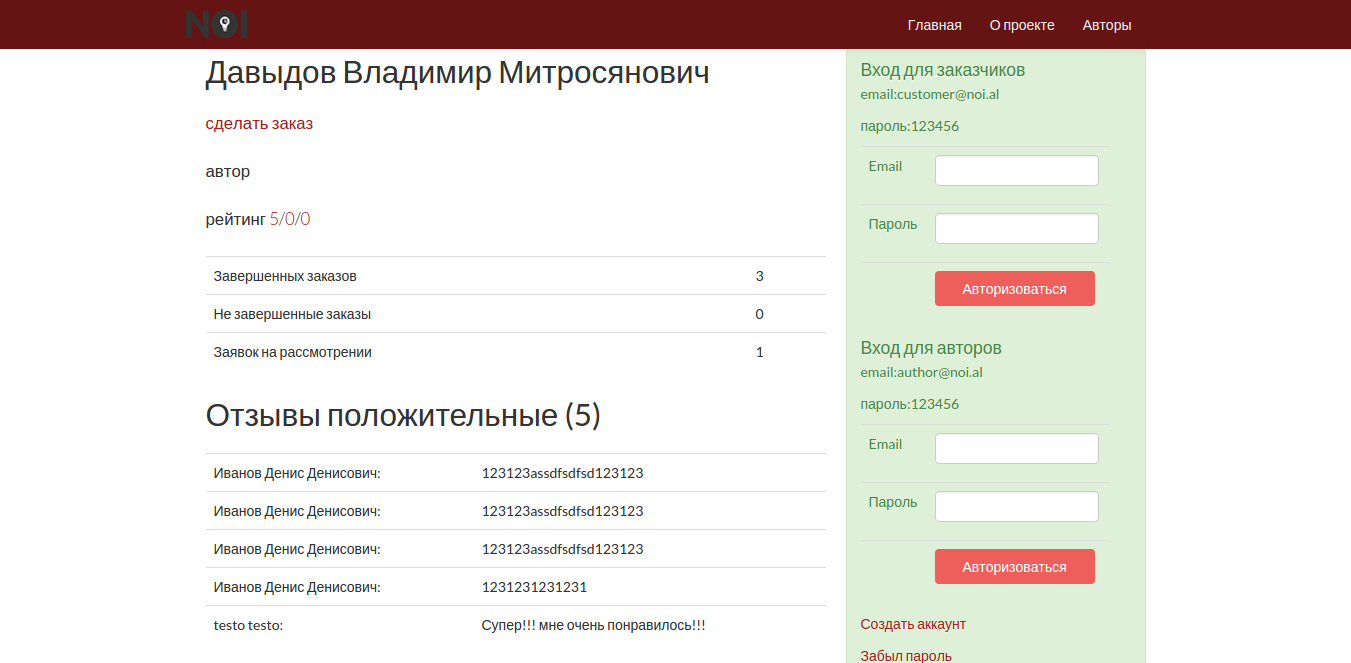This screenshot has height=663, width=1351.
Task: Click the автор role label
Action: 228,171
